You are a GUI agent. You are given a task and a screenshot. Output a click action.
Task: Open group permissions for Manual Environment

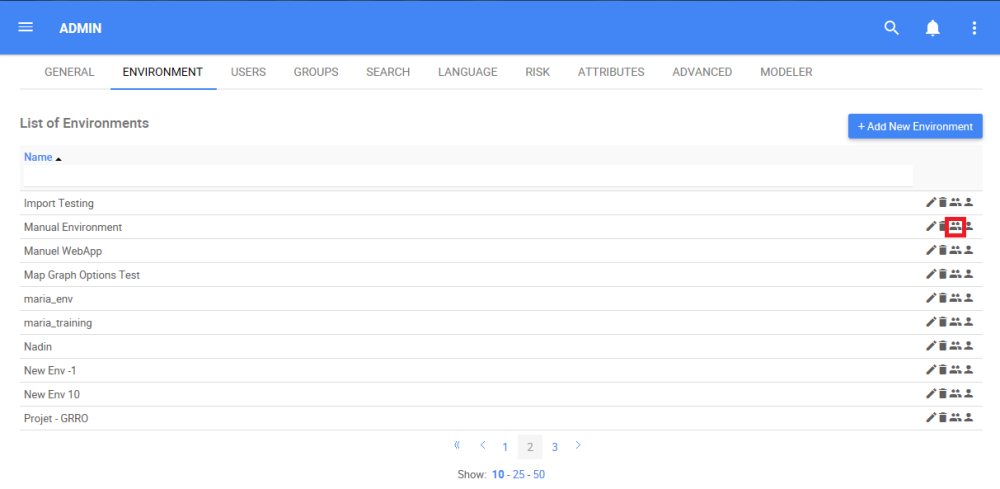click(x=955, y=226)
